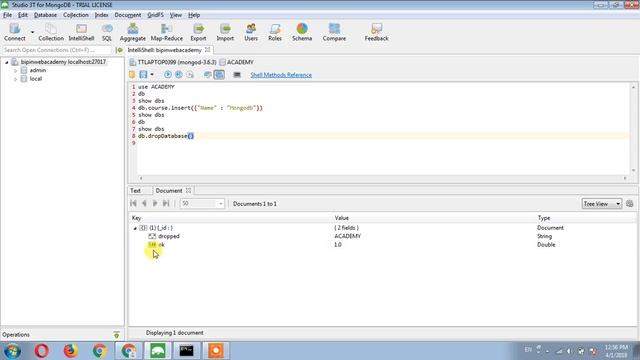Viewport: 640px width, 360px height.
Task: Close the Document results tab
Action: (x=188, y=190)
